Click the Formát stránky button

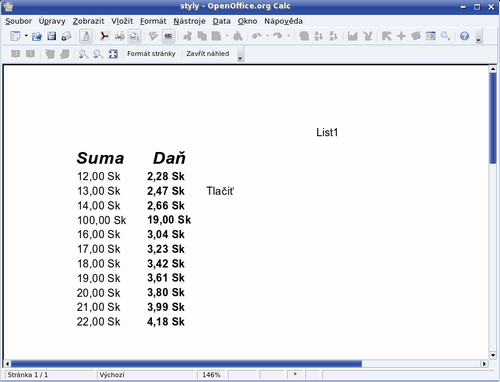[151, 54]
